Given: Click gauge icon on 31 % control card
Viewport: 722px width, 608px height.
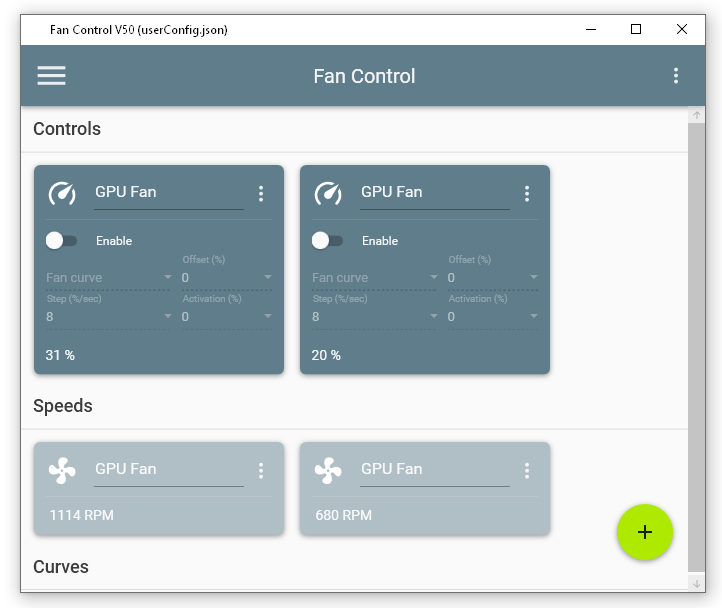Looking at the screenshot, I should coord(62,193).
